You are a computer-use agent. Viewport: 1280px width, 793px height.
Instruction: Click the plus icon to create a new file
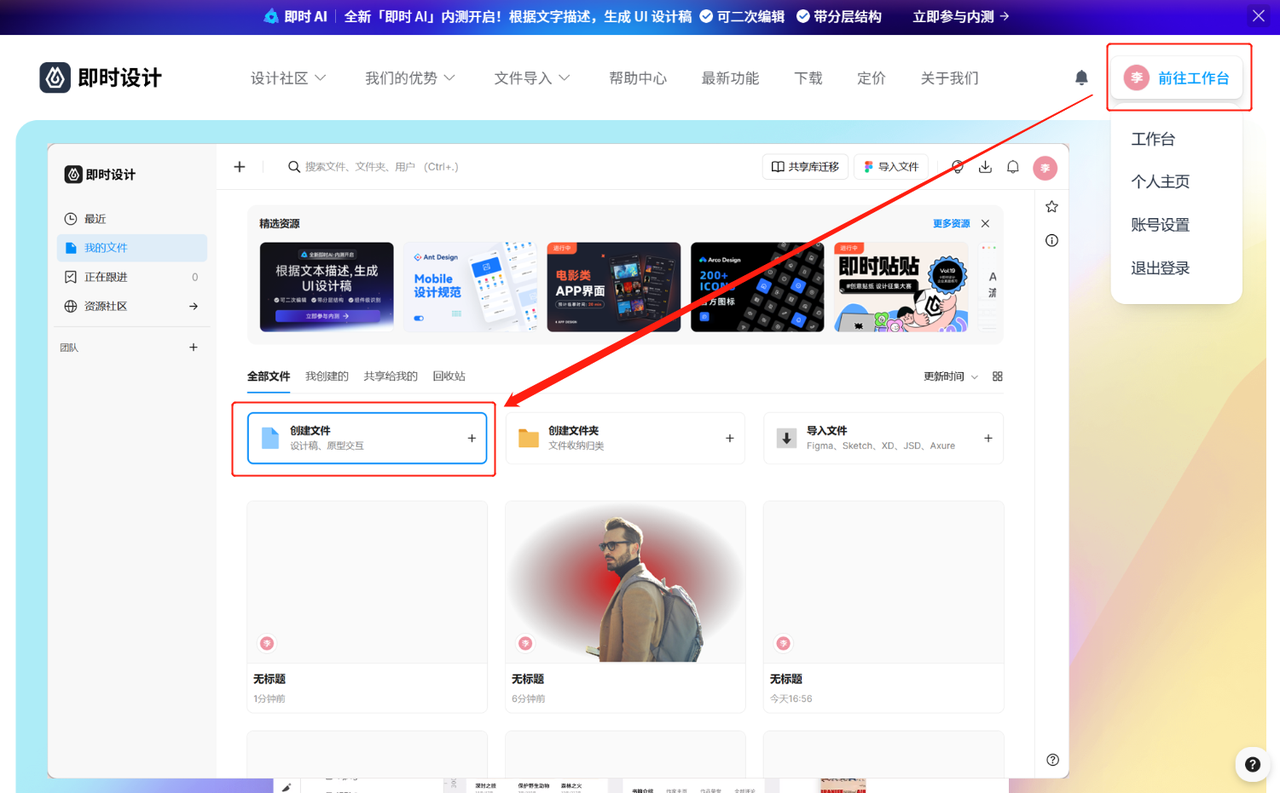point(239,167)
